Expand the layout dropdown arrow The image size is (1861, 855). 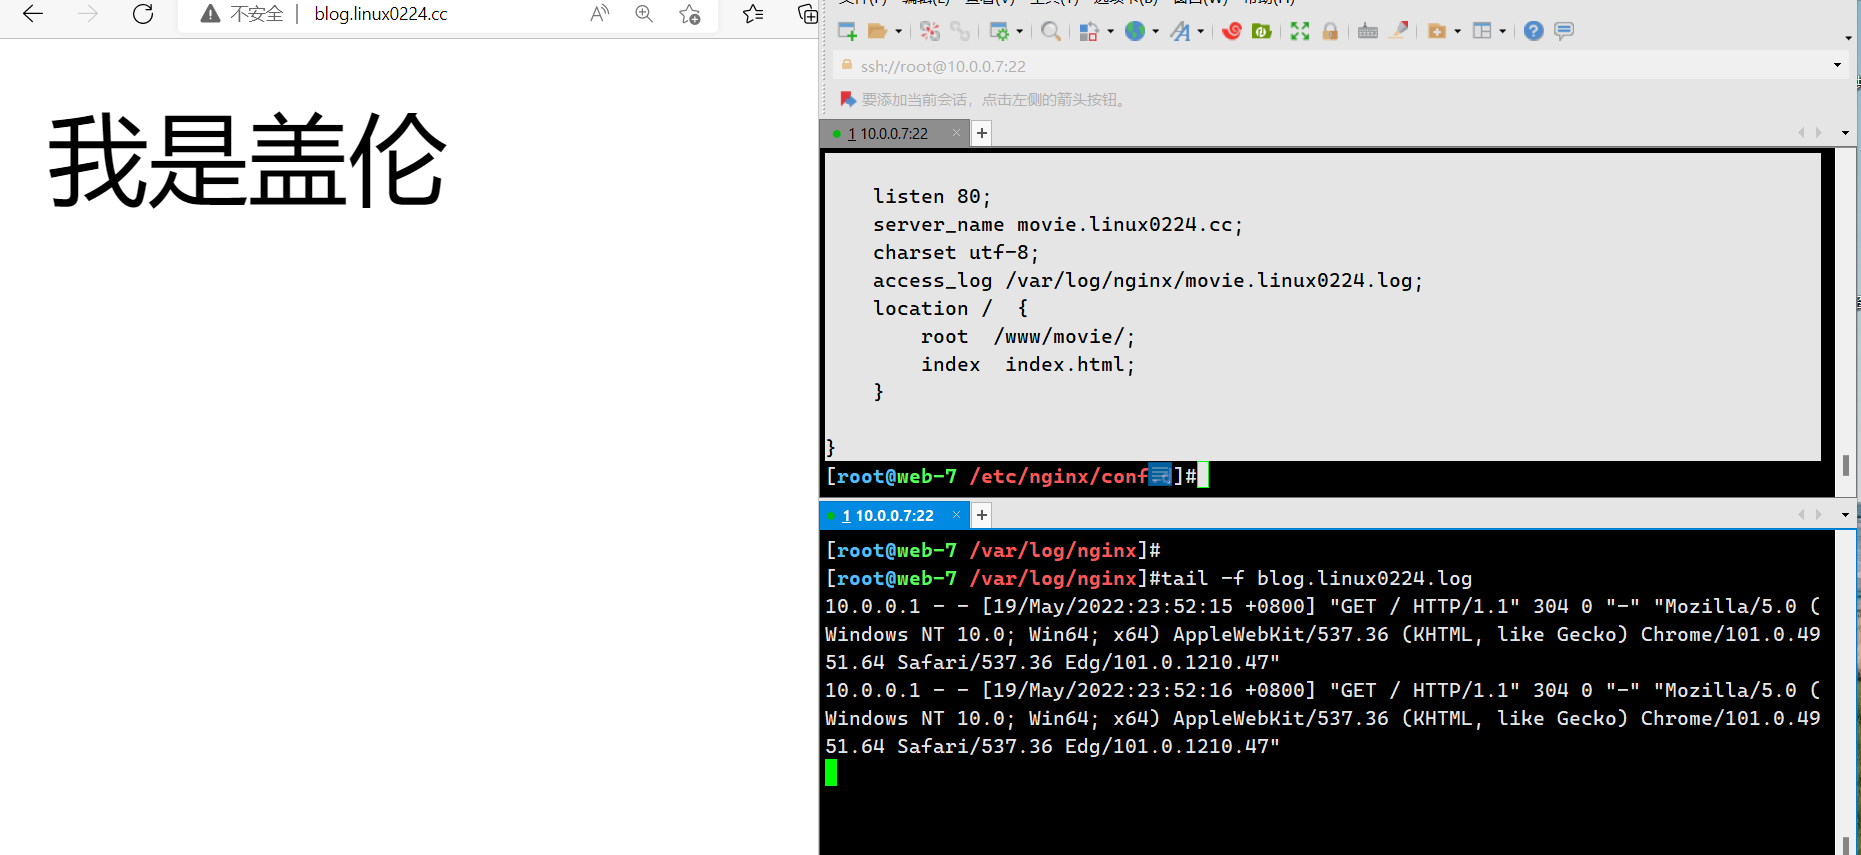[1502, 31]
